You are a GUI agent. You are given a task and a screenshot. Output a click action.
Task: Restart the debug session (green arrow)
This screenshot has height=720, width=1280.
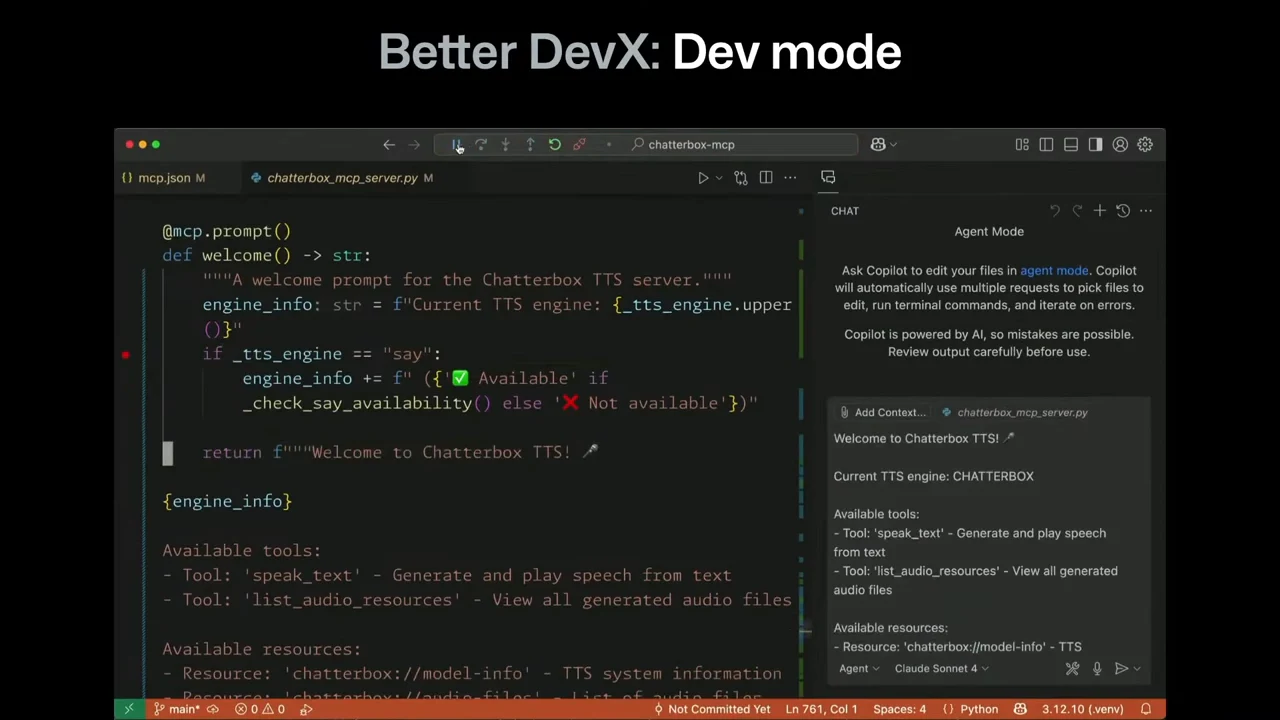(555, 145)
